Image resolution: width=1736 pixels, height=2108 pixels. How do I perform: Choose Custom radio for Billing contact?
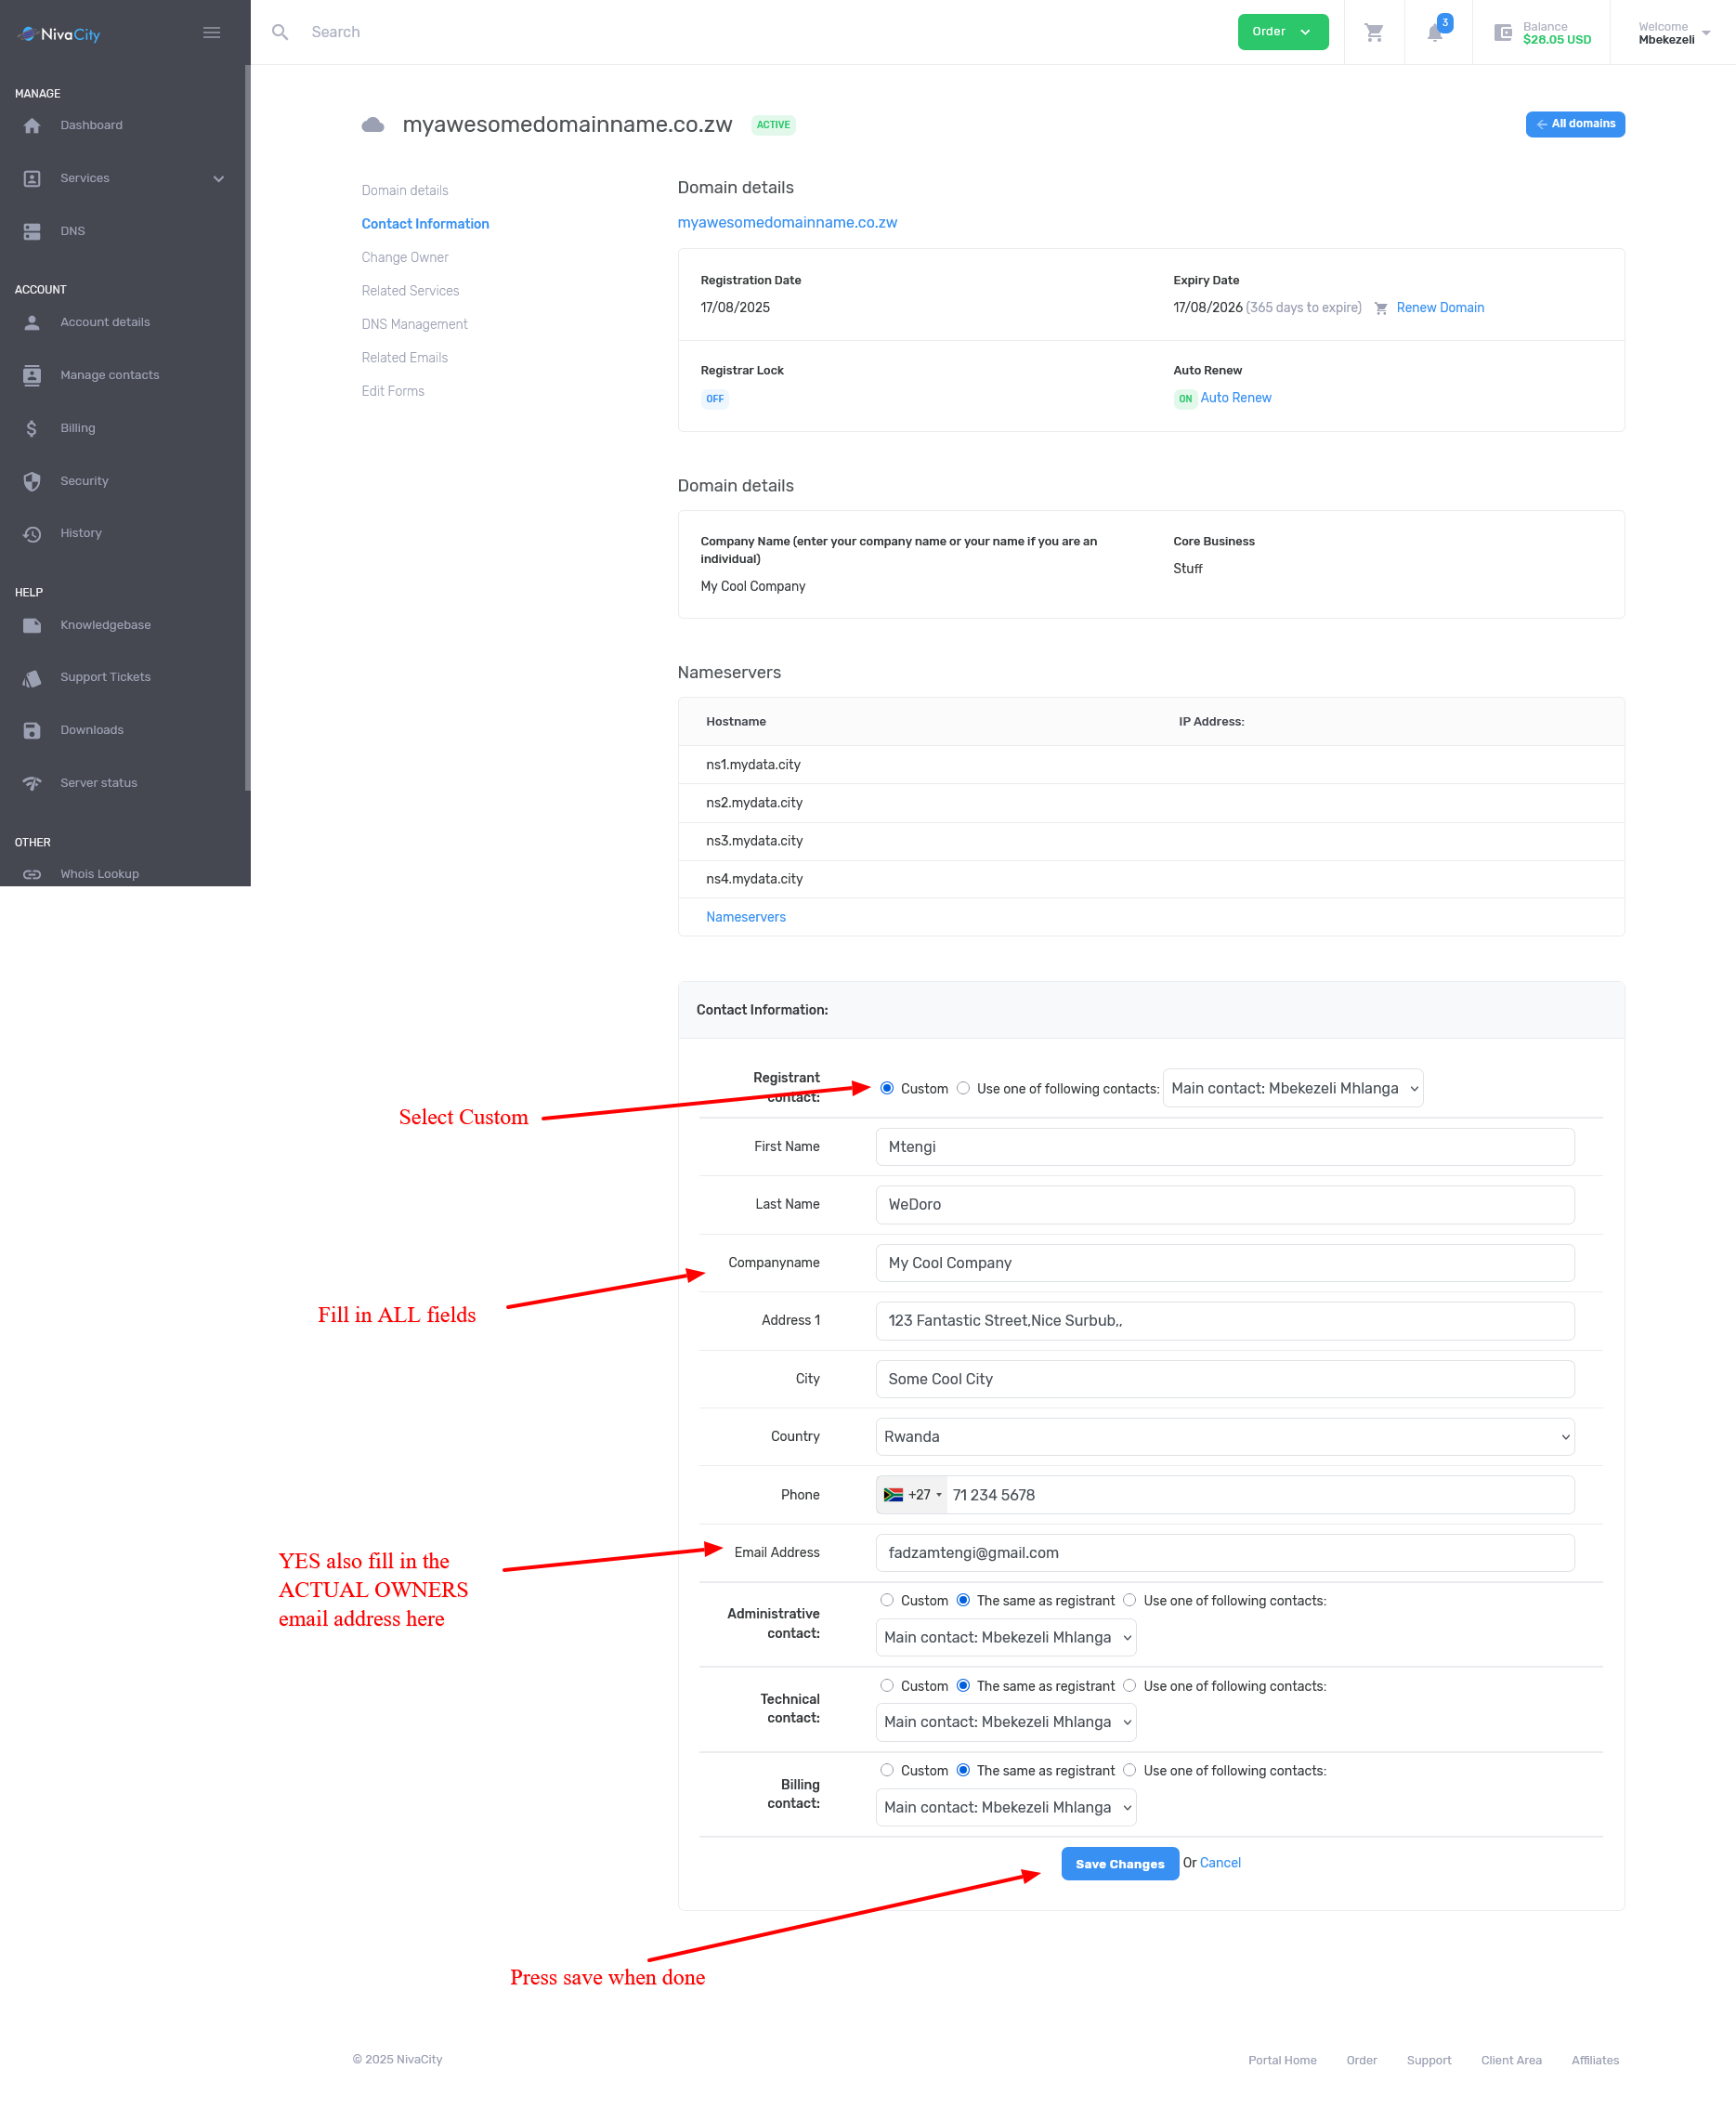point(887,1770)
